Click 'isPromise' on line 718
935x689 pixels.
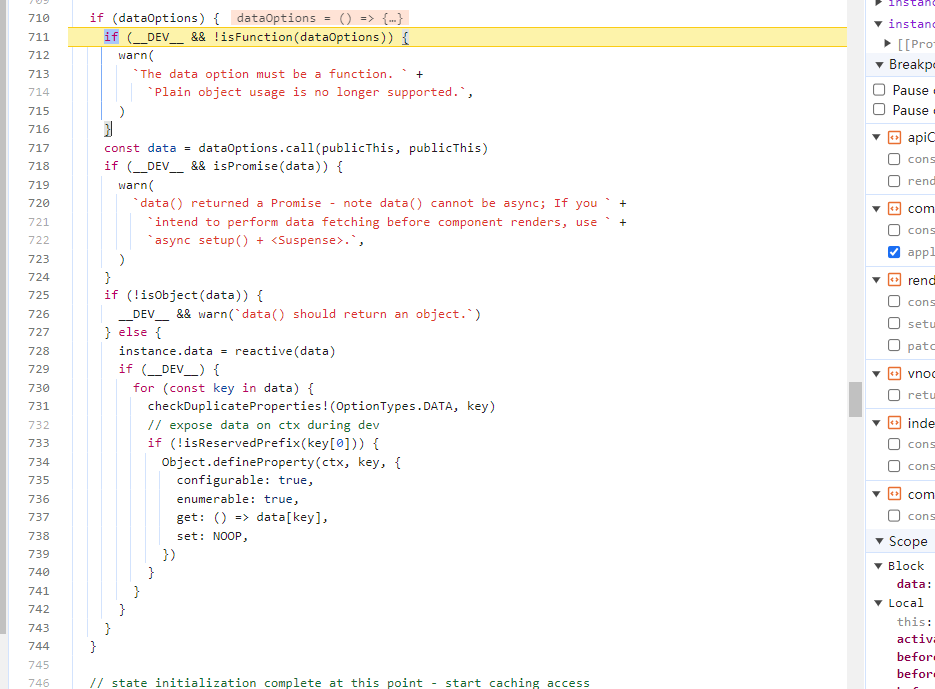point(246,166)
